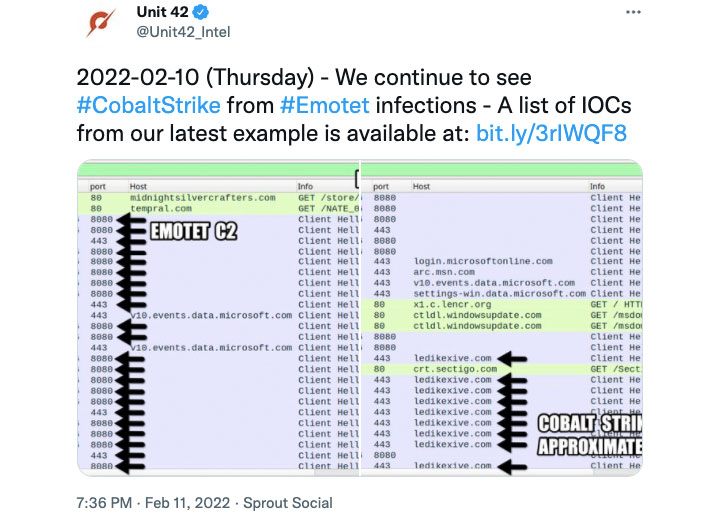
Task: Open the tweet's more options menu
Action: 634,12
